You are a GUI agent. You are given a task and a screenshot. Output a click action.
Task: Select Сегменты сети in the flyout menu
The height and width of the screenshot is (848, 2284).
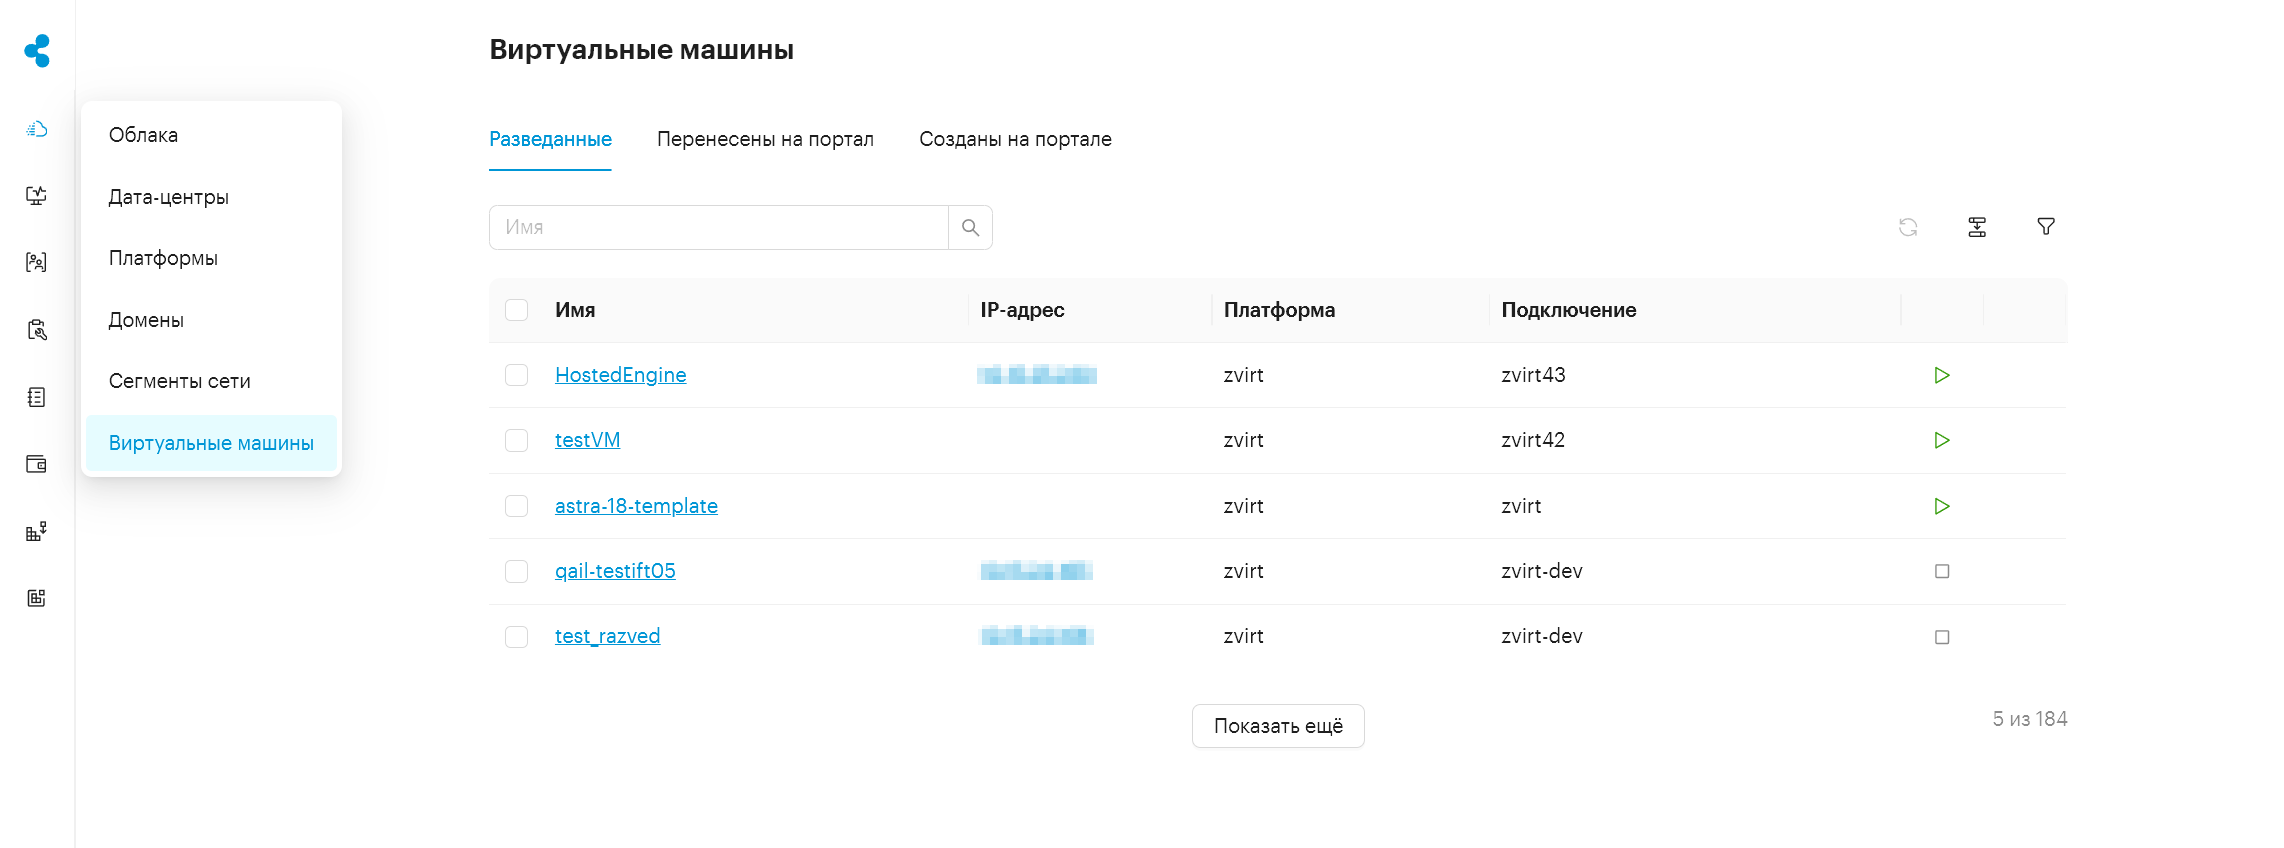(x=211, y=381)
